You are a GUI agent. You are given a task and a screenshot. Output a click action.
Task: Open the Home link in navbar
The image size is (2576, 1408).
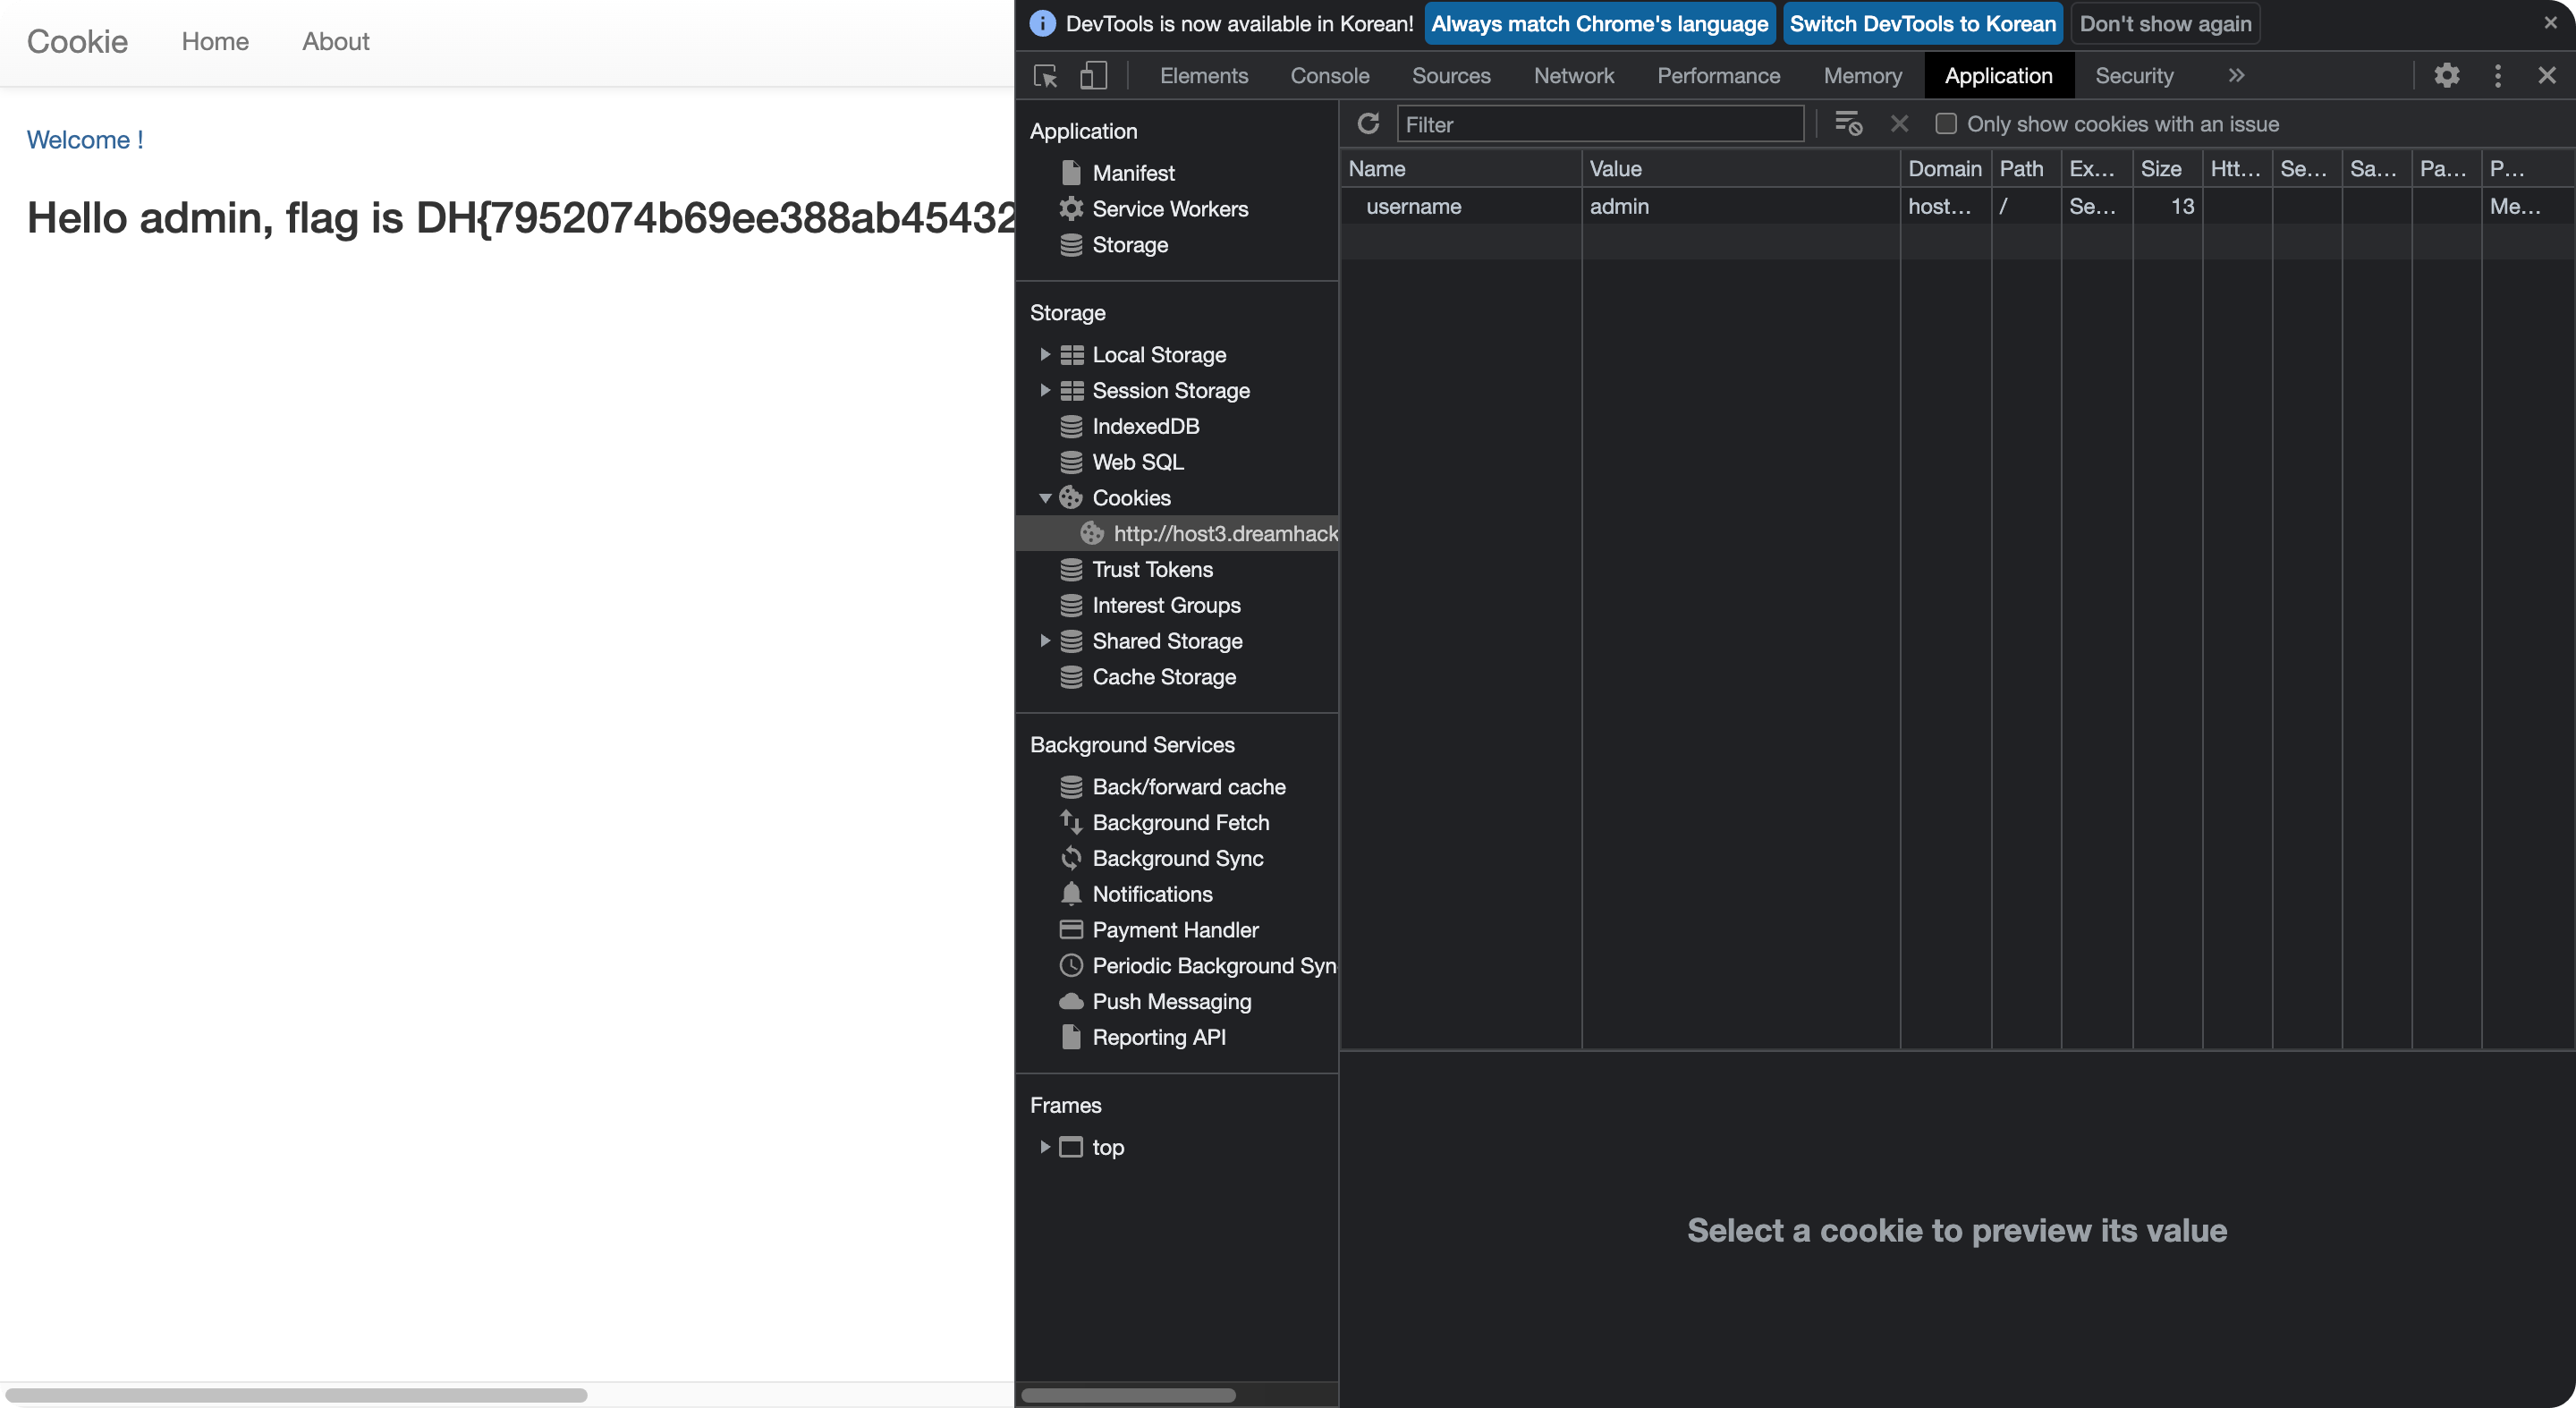coord(215,41)
